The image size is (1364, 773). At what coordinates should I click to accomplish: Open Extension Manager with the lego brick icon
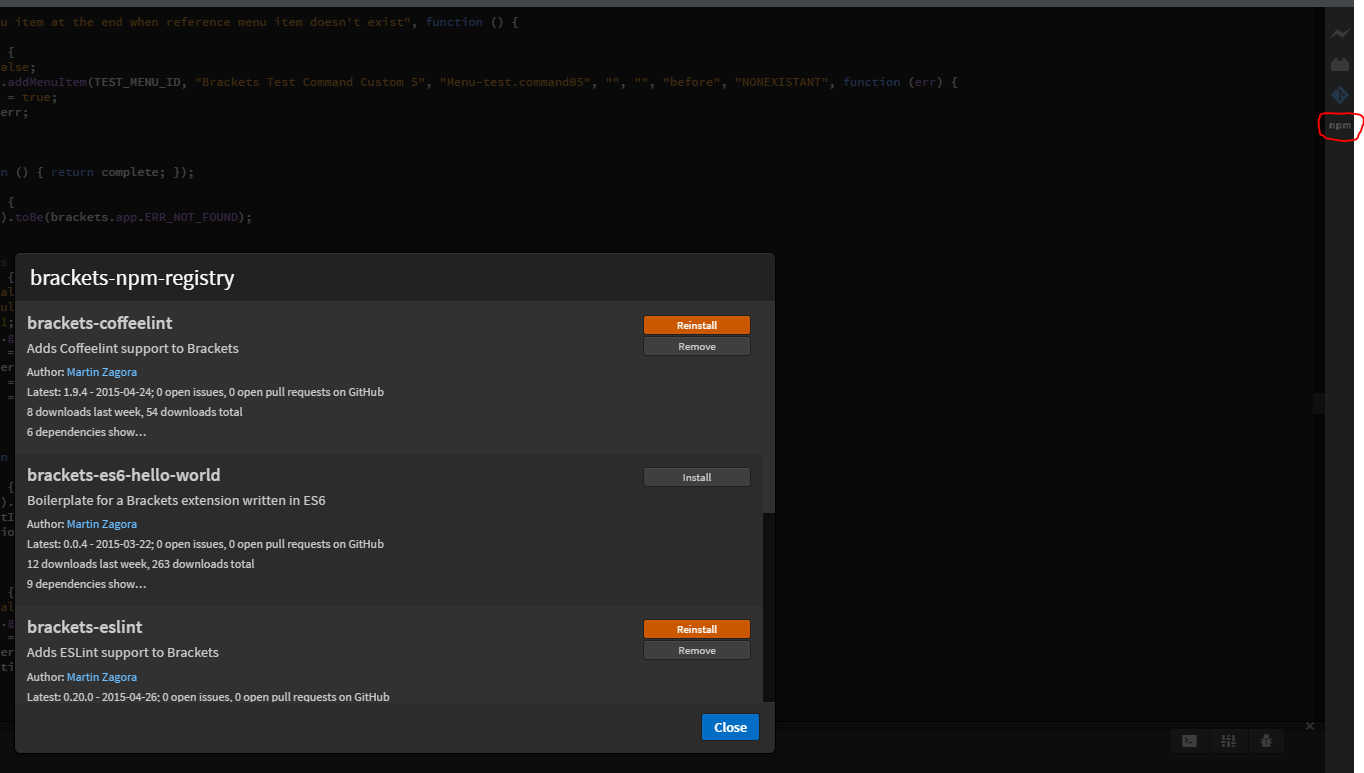coord(1339,65)
